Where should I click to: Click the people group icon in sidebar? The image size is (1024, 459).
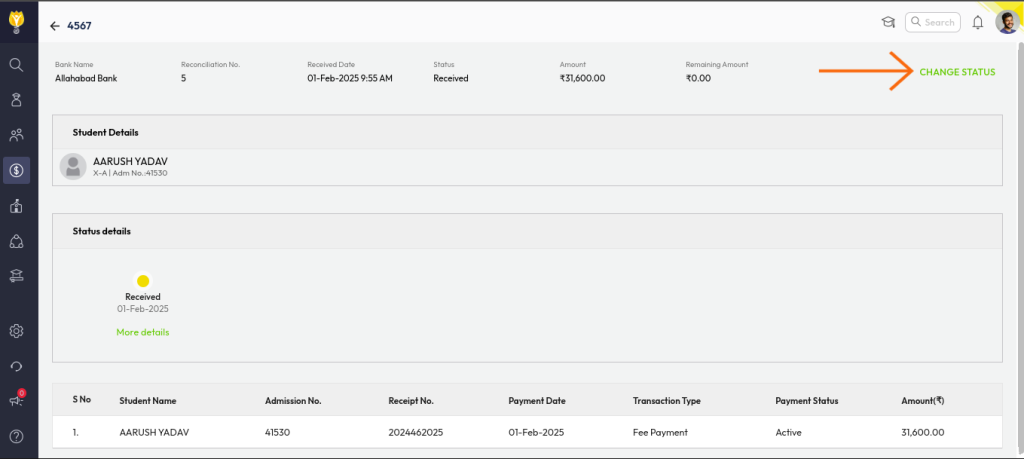(x=17, y=135)
